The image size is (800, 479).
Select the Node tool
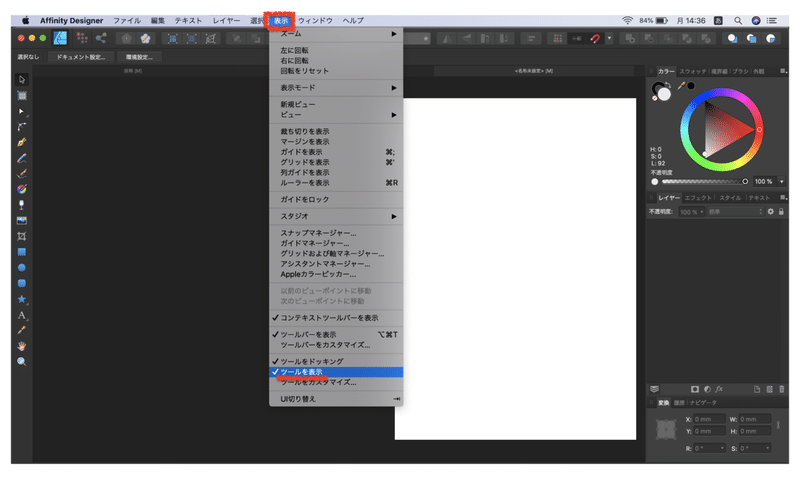pos(21,111)
